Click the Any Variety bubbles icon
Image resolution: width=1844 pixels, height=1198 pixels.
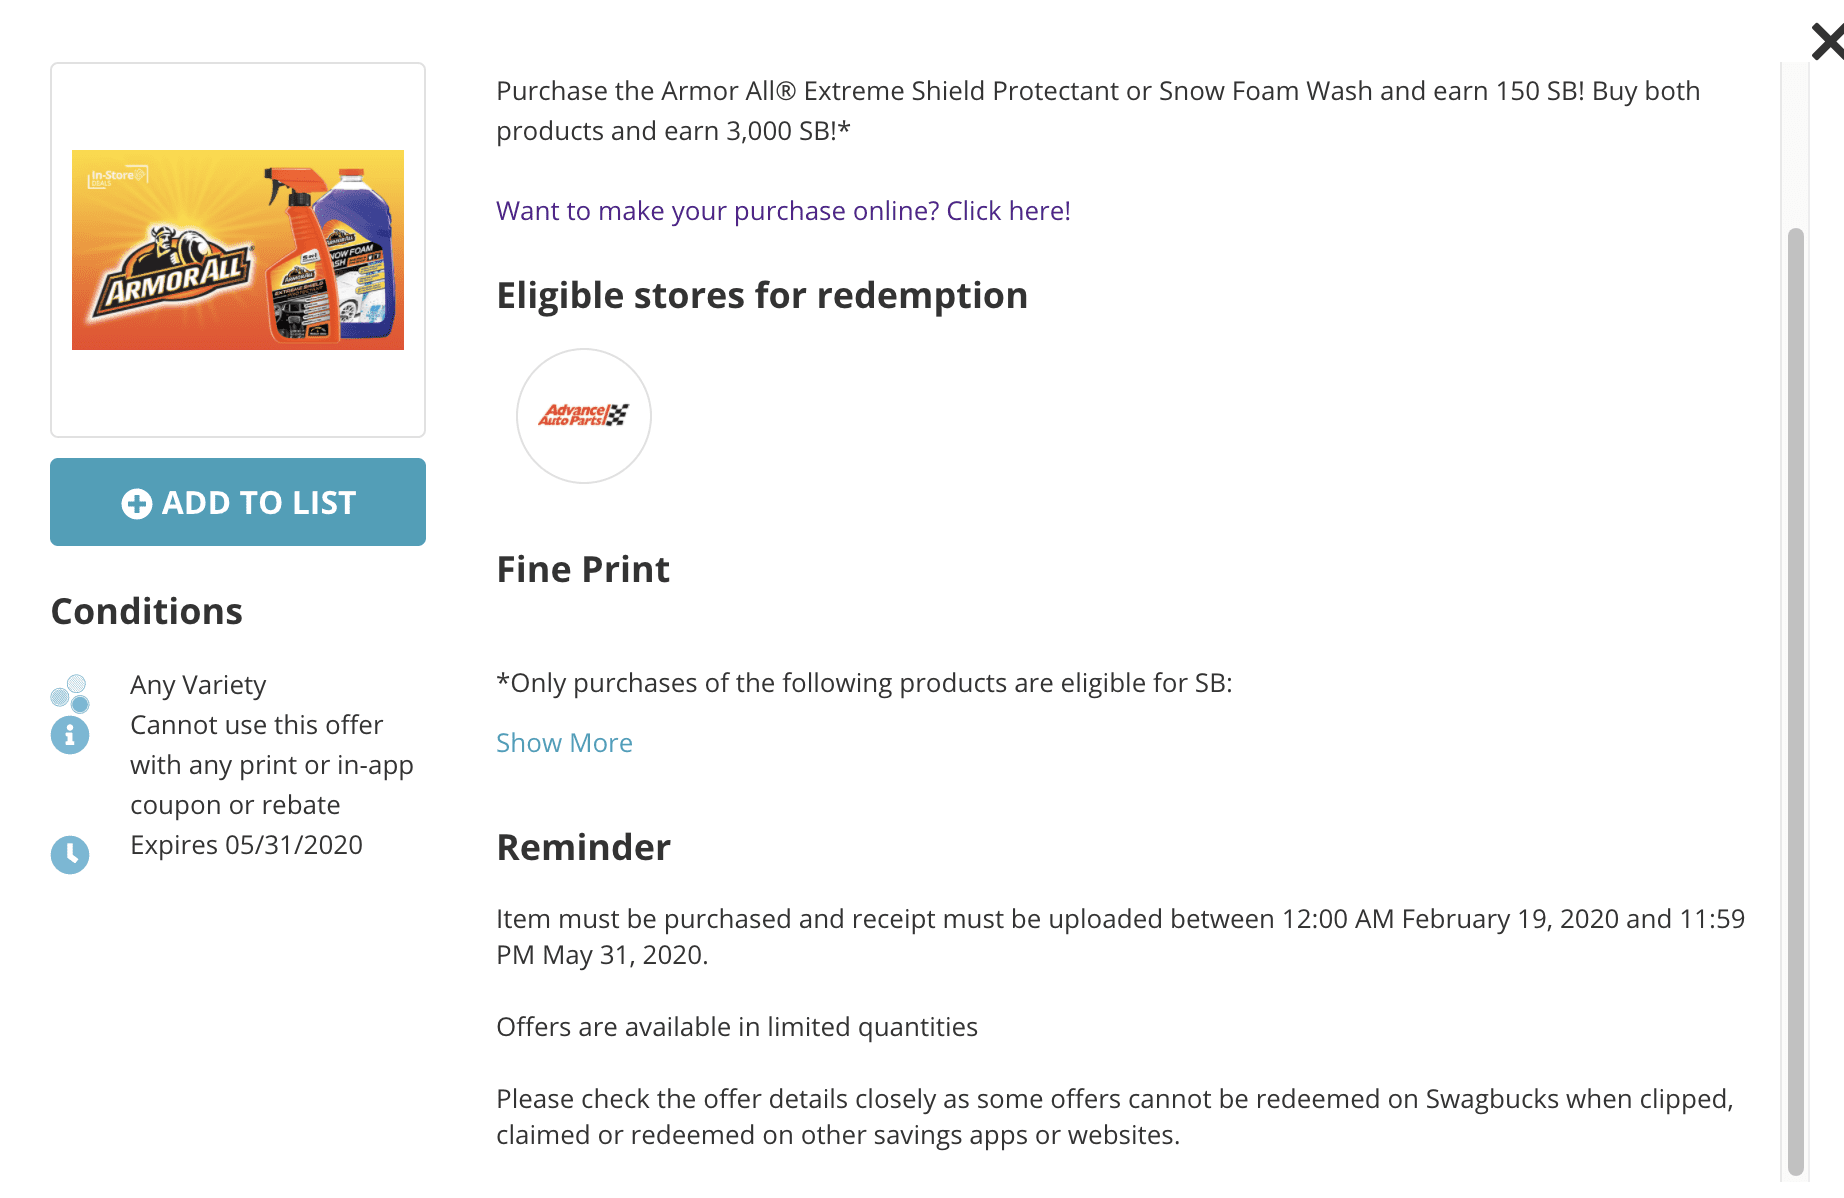tap(70, 693)
